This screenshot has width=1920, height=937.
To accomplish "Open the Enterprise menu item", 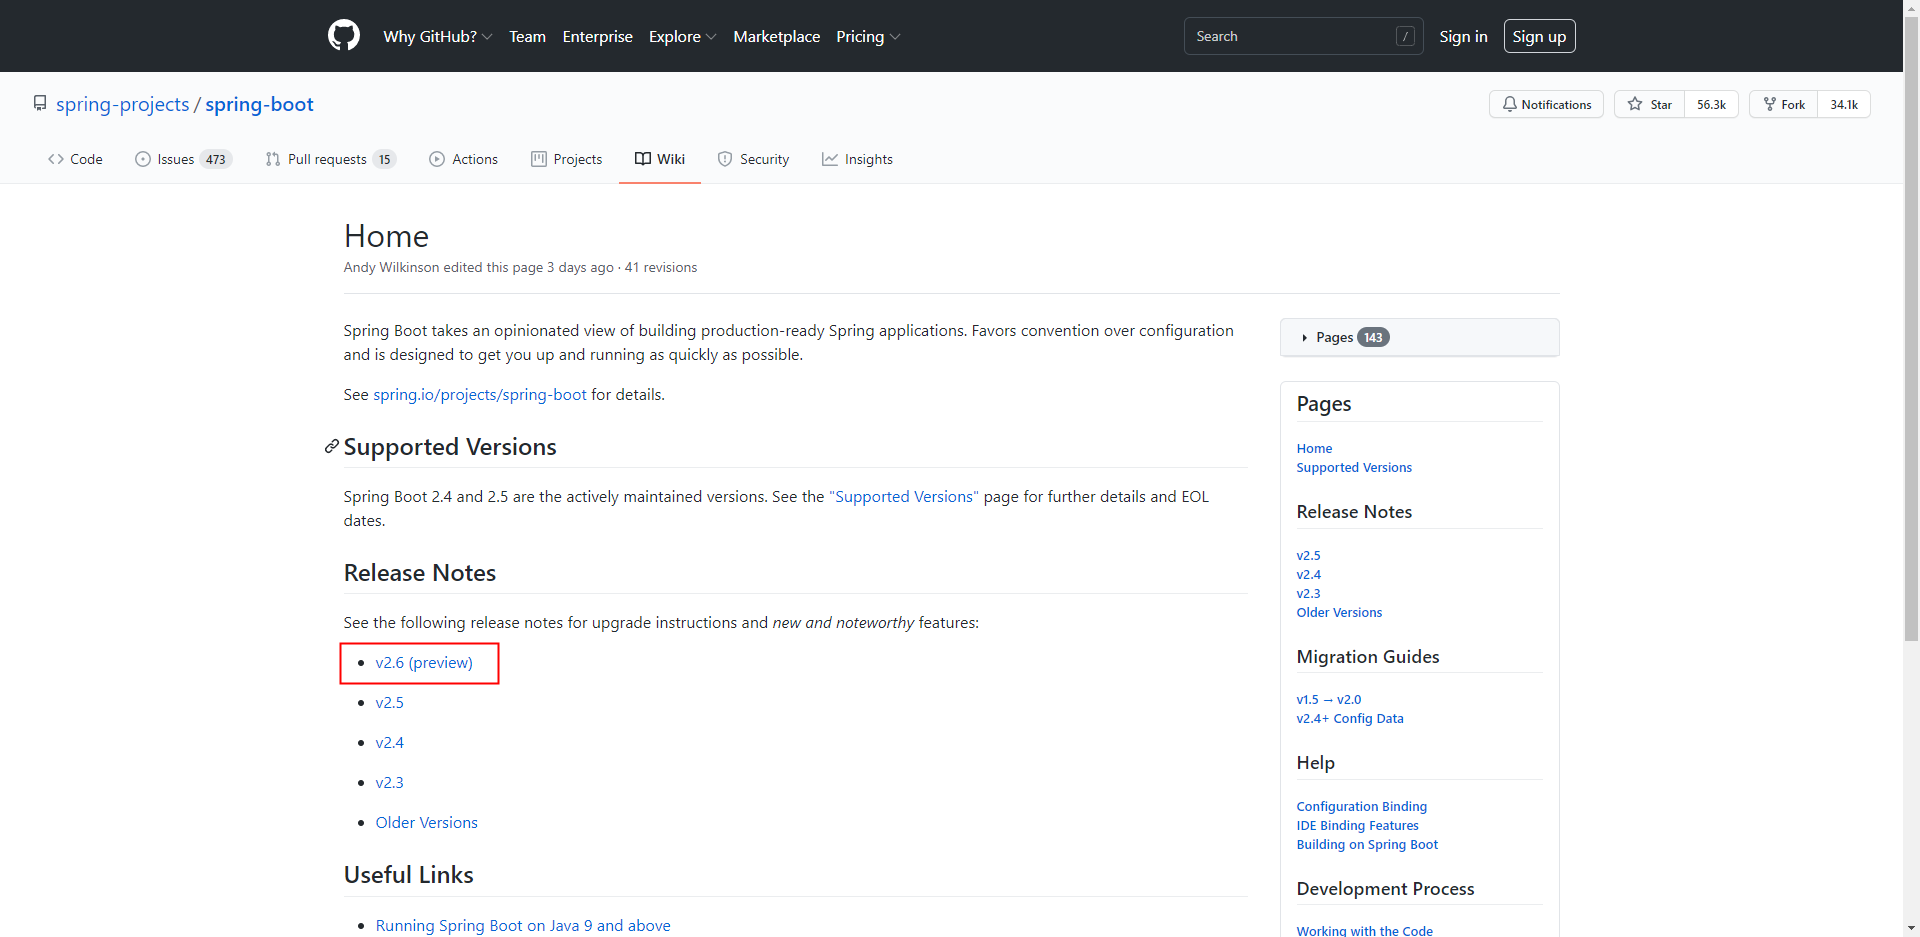I will point(597,36).
